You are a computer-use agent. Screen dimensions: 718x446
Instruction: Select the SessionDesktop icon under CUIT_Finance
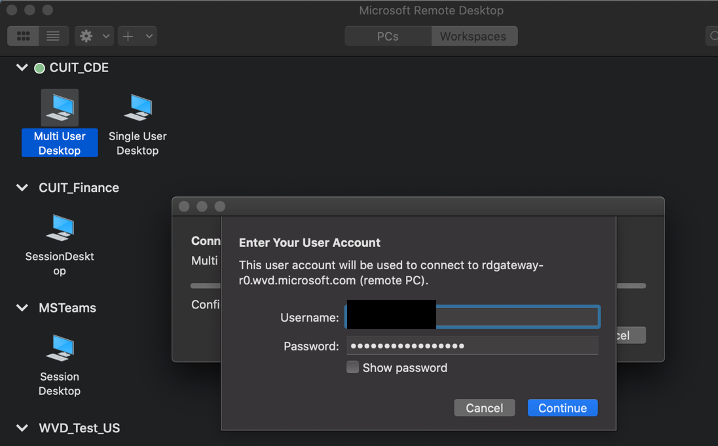[60, 228]
